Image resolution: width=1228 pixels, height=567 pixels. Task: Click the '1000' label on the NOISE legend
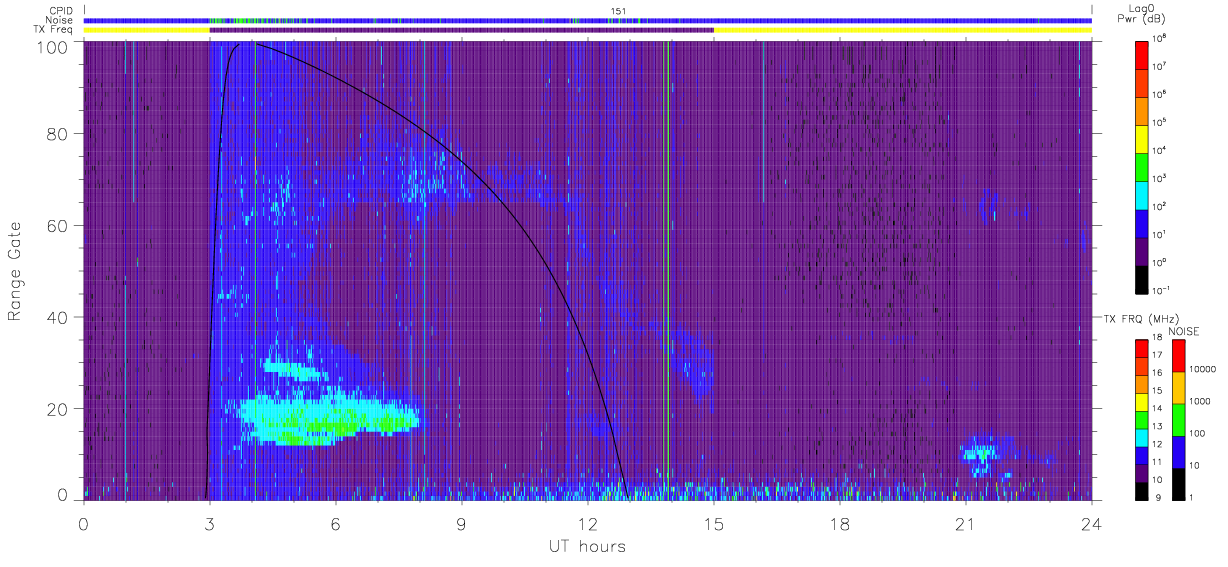tap(1198, 403)
